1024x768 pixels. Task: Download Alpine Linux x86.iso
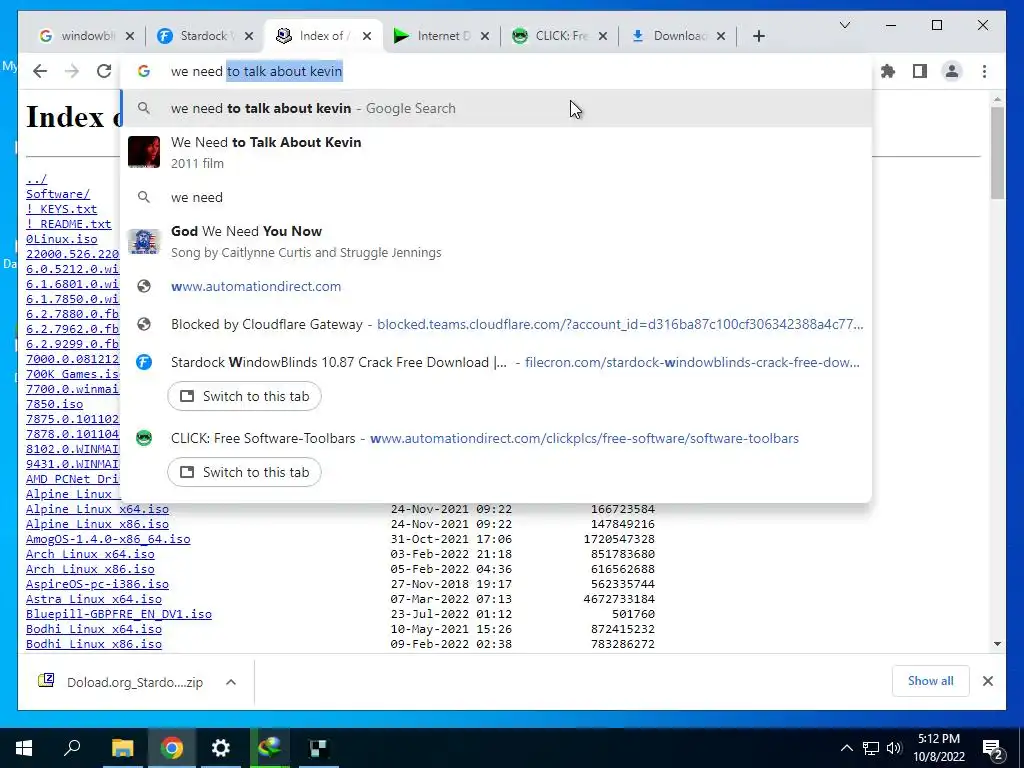[x=97, y=524]
